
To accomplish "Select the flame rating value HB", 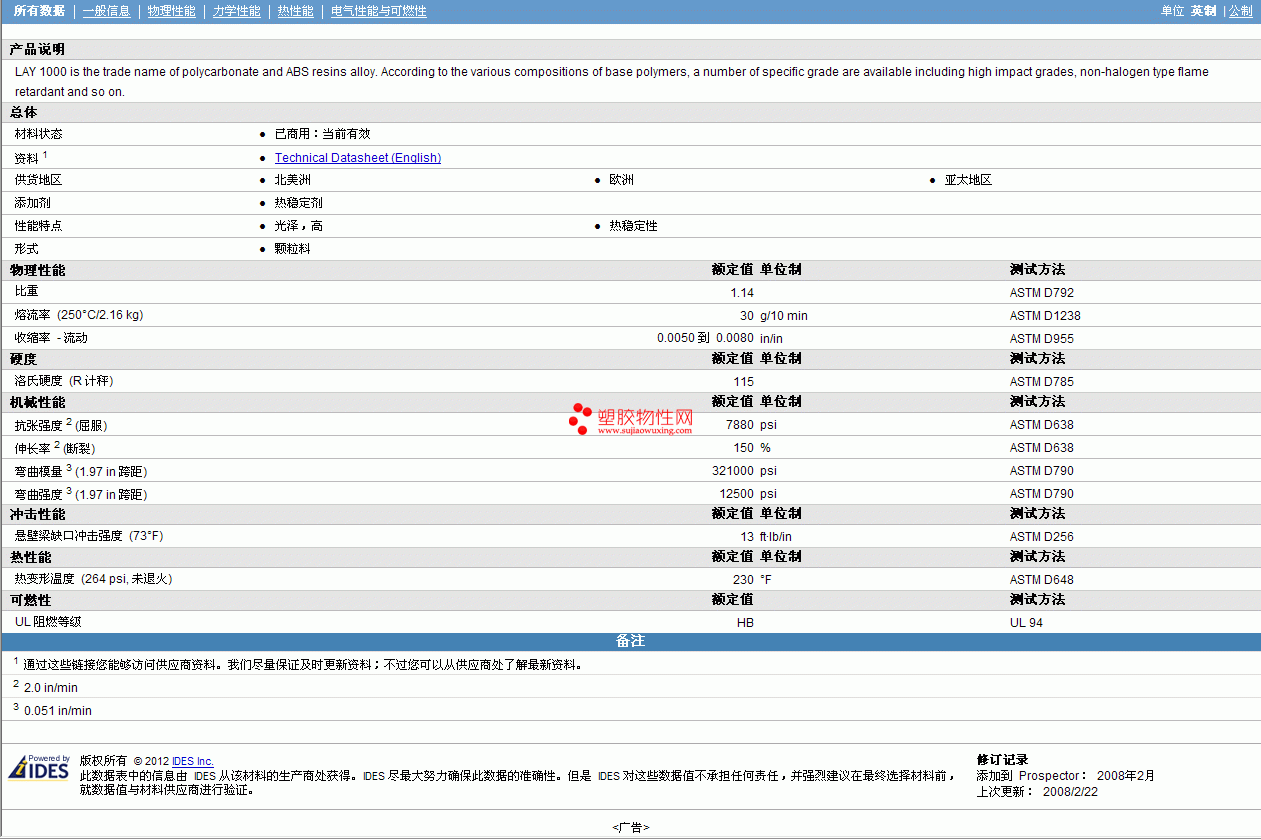I will [x=745, y=623].
